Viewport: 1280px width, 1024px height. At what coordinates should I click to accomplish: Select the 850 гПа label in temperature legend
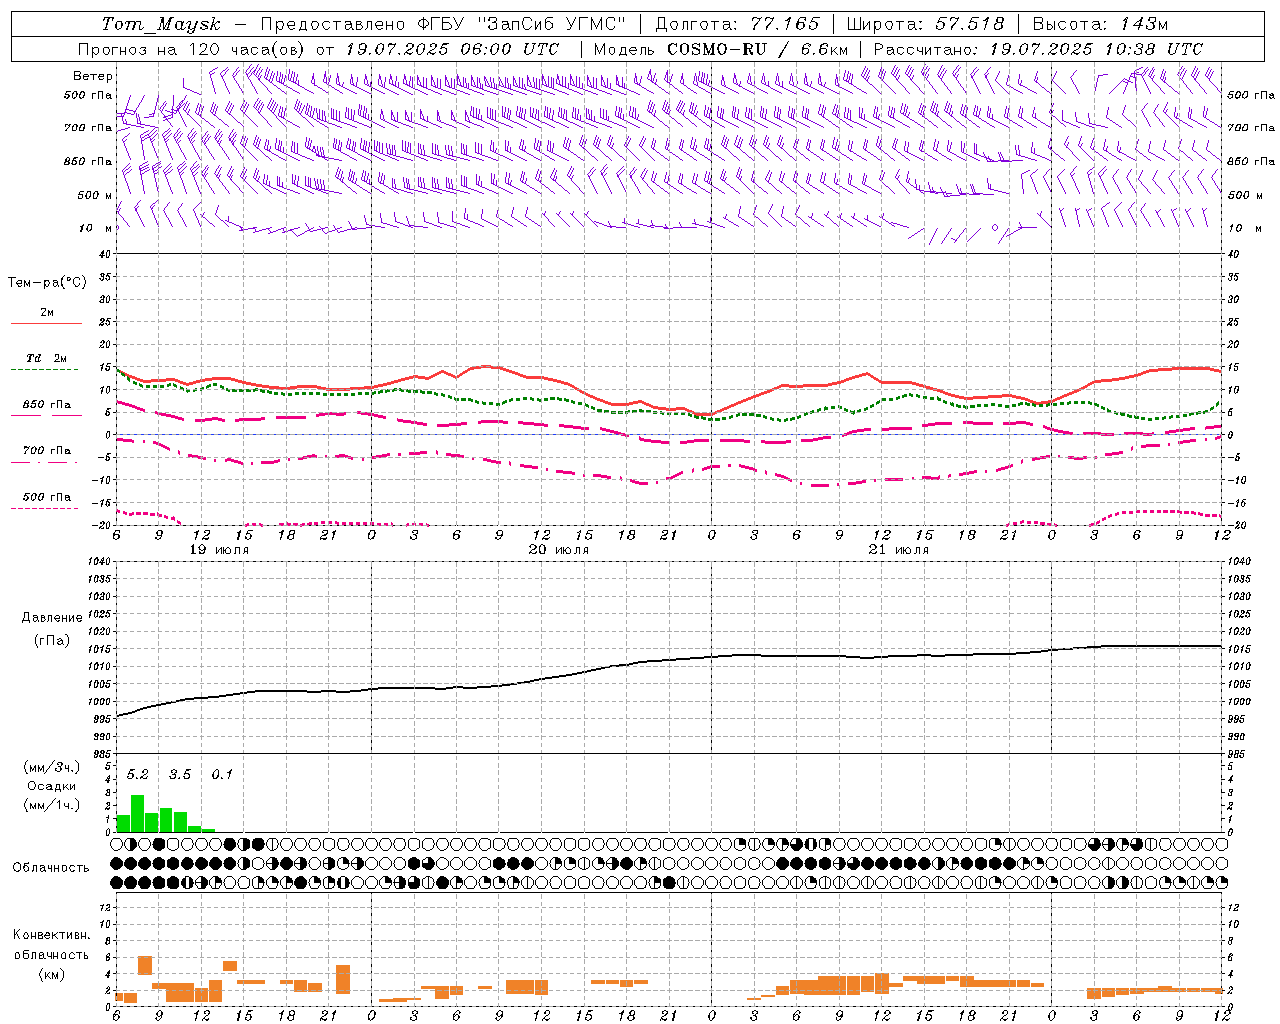[47, 404]
